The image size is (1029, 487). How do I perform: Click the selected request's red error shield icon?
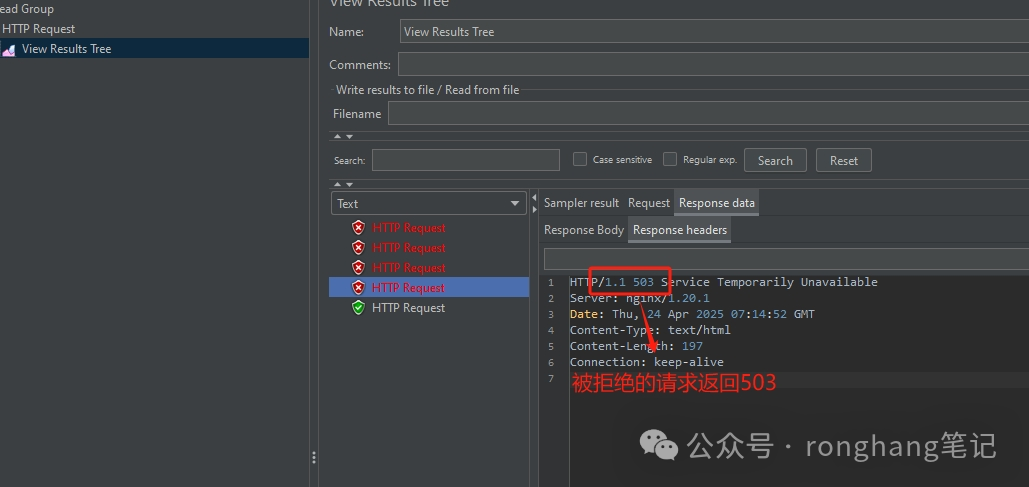coord(358,288)
